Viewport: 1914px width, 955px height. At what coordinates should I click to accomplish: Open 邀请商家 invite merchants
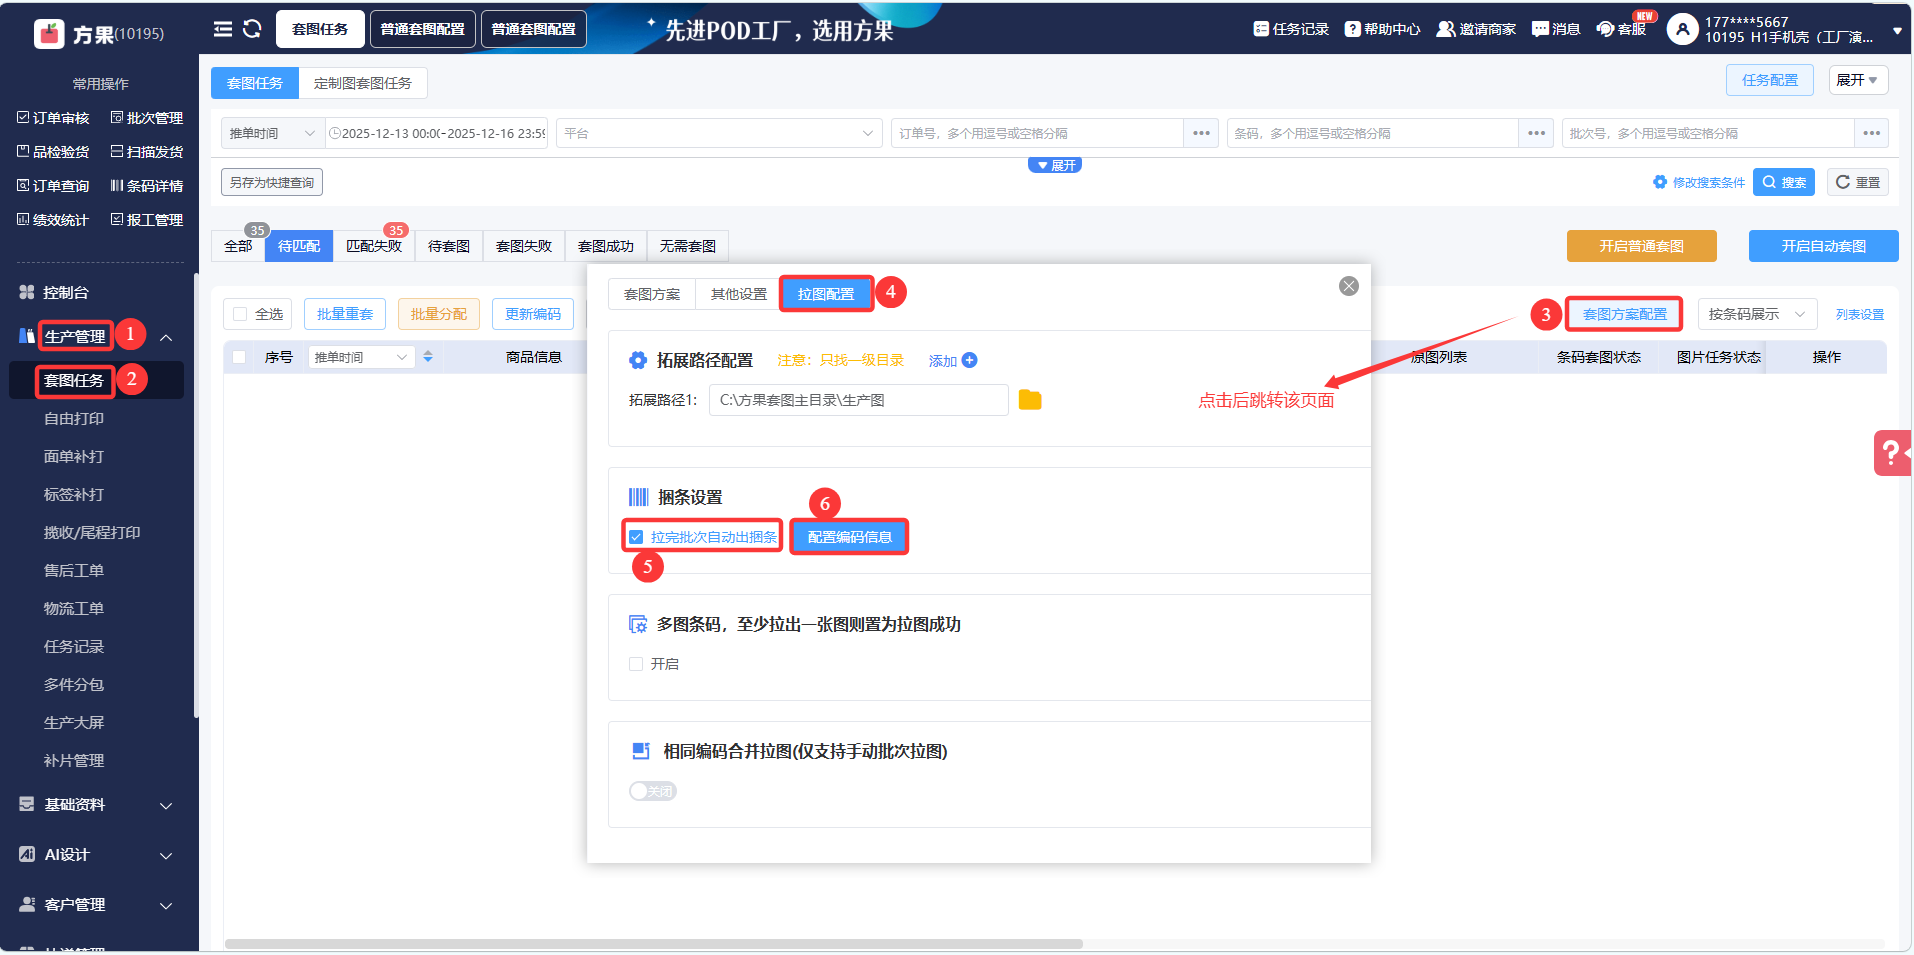(x=1476, y=29)
